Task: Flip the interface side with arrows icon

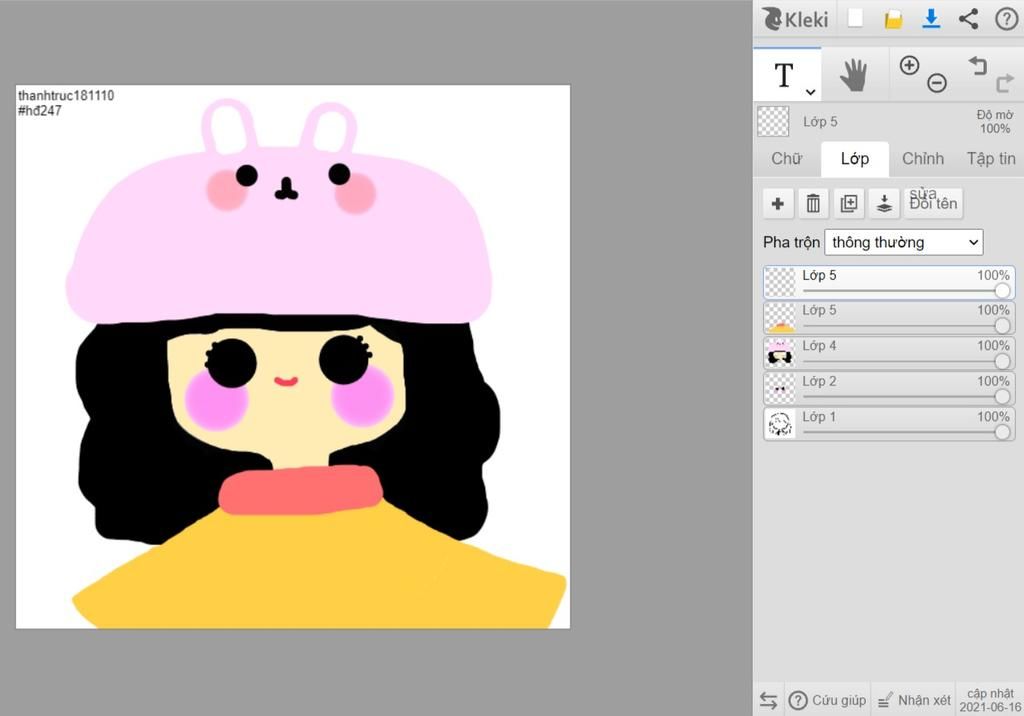Action: coord(769,701)
